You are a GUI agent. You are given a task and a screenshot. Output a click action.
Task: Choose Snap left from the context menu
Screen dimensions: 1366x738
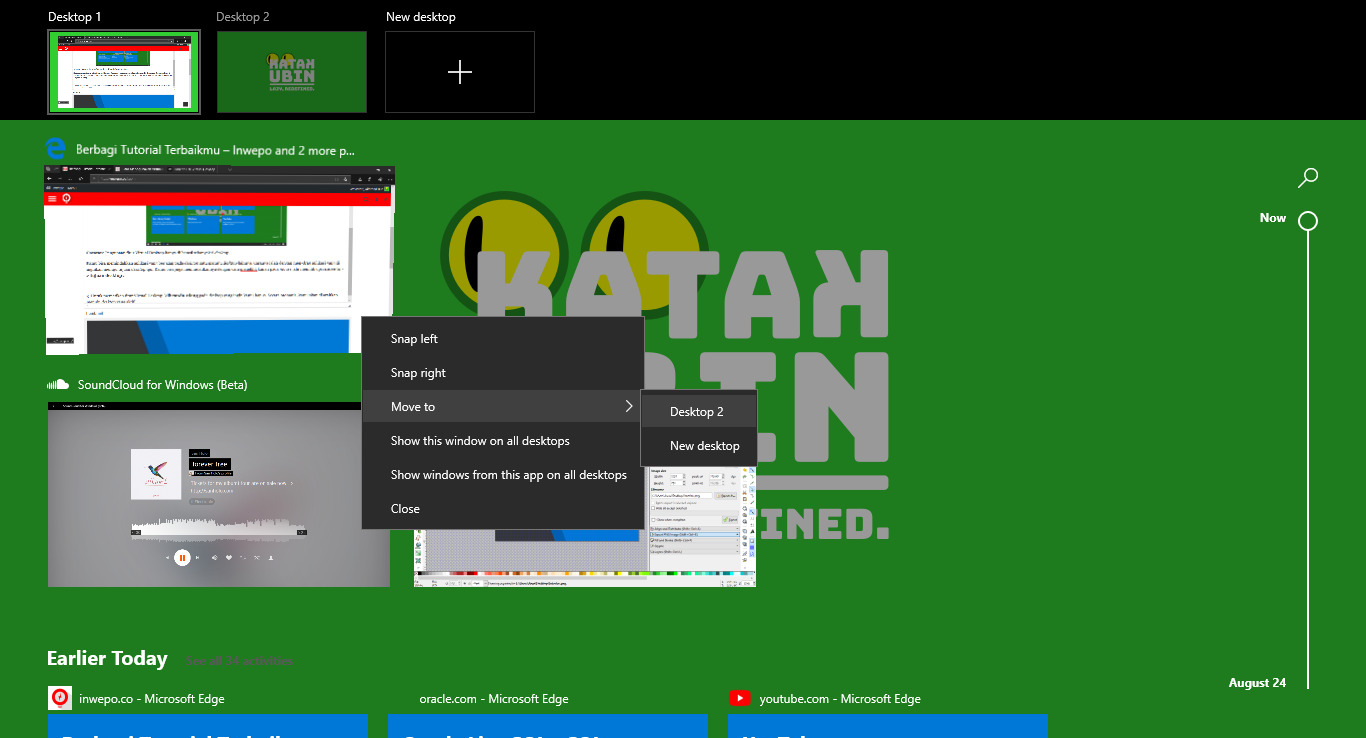502,339
